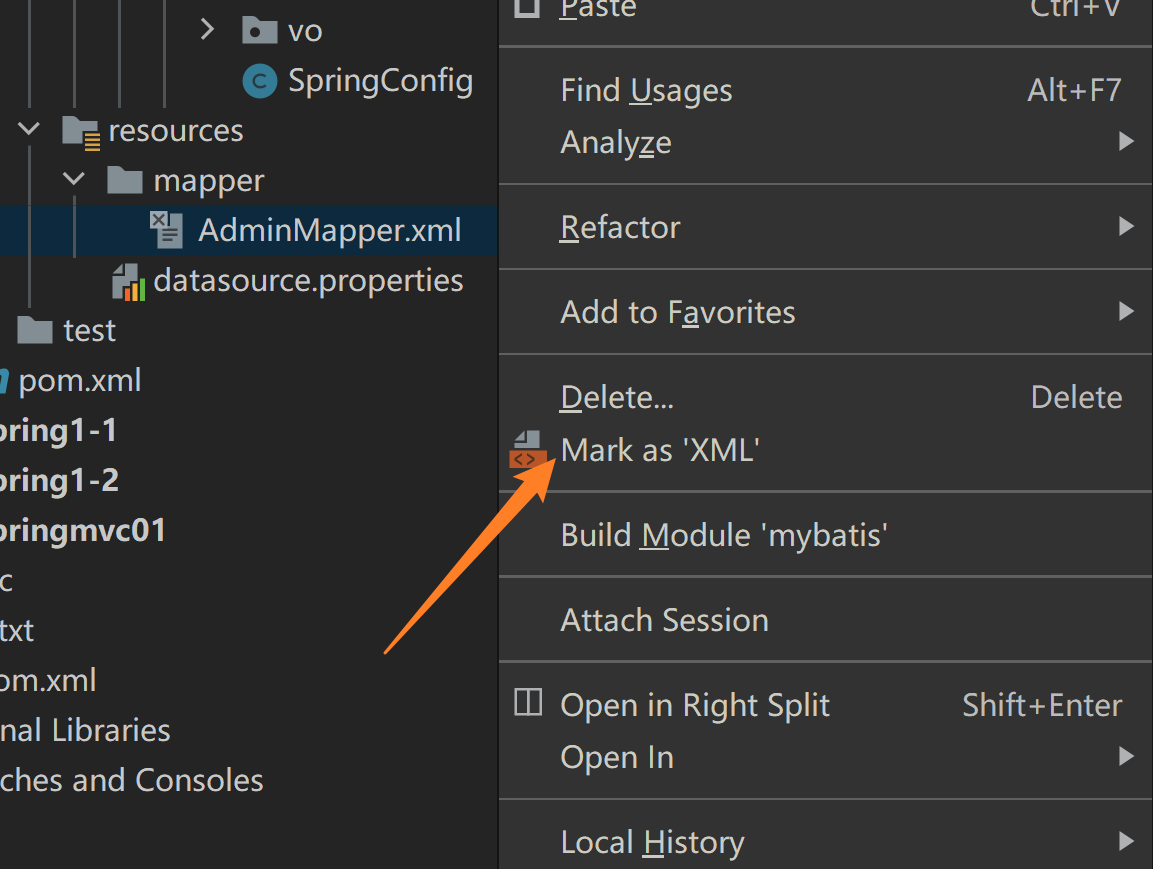This screenshot has width=1153, height=869.
Task: Open the Refactor submenu
Action: click(x=620, y=228)
